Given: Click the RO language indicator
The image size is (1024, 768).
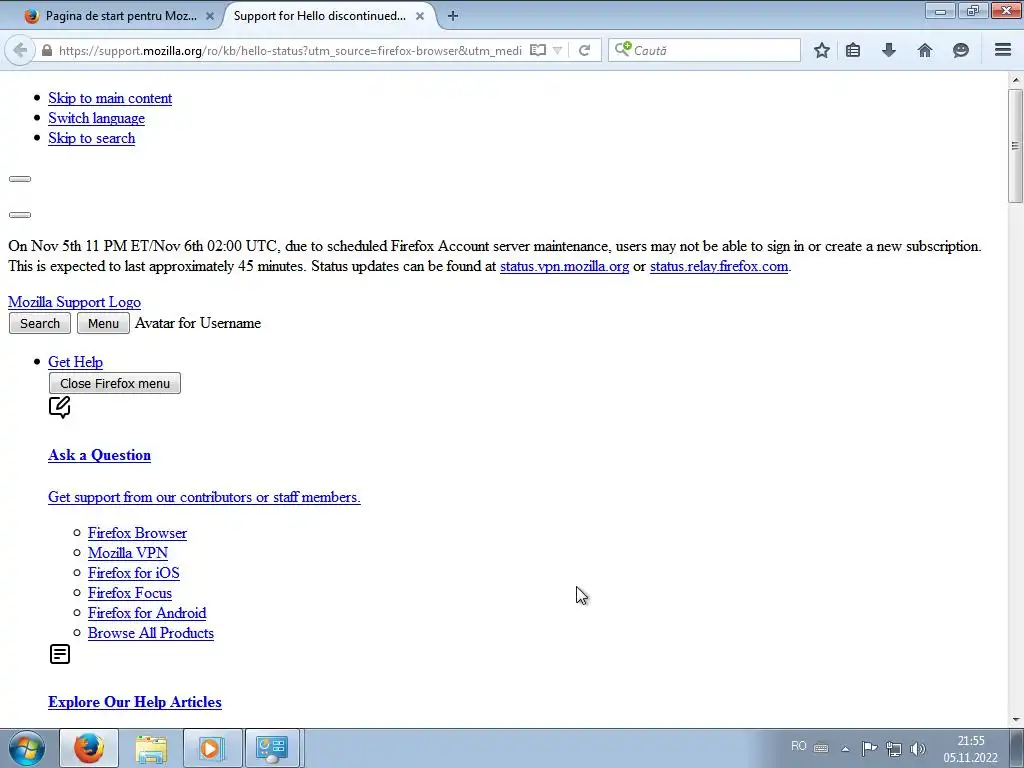Looking at the screenshot, I should pos(798,746).
